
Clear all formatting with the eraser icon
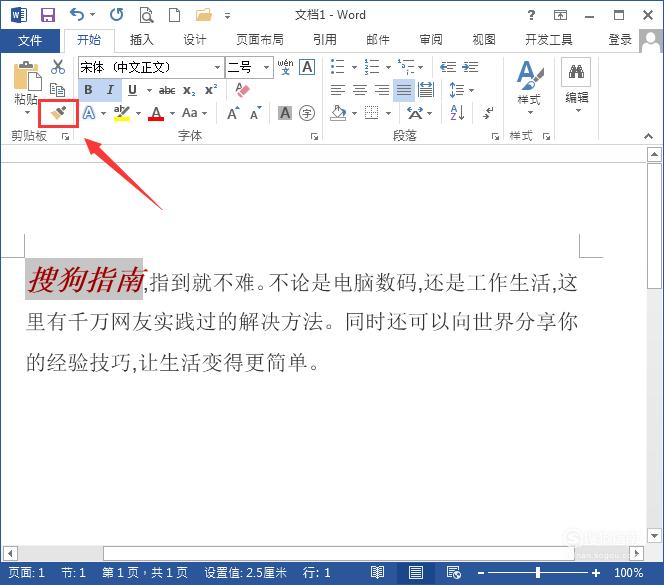(242, 90)
